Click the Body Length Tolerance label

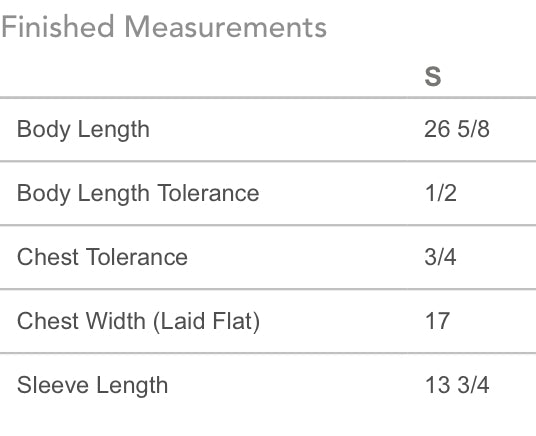click(x=138, y=194)
